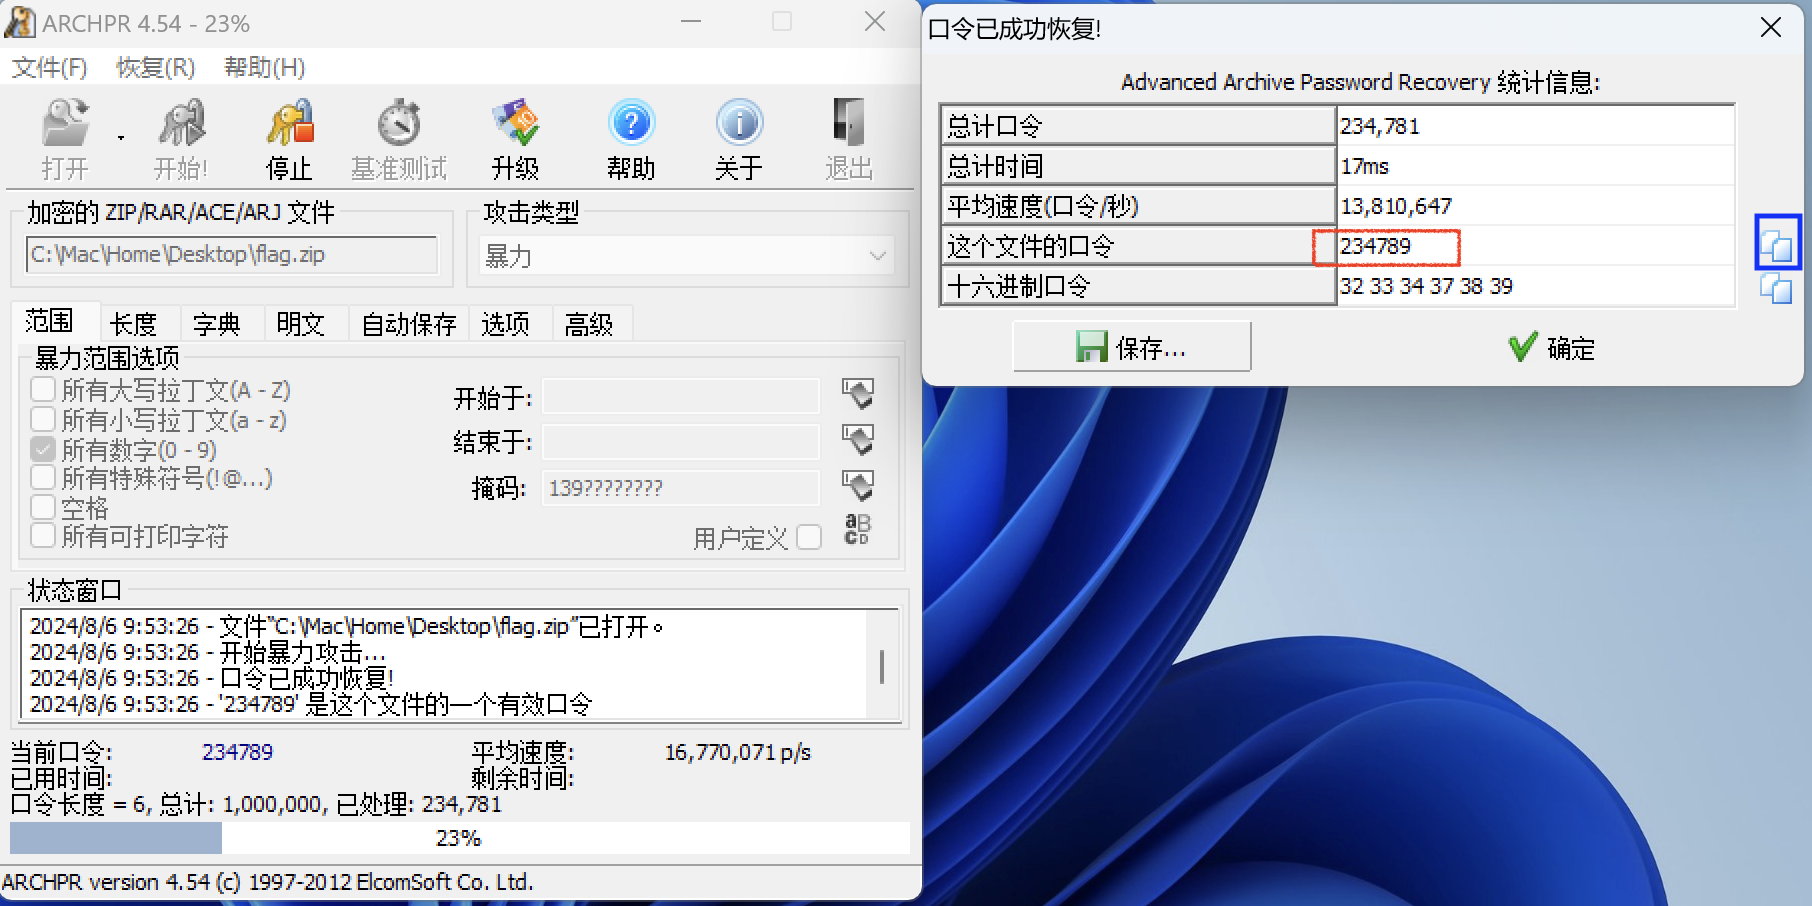The height and width of the screenshot is (906, 1812).
Task: Copy the hex password to clipboard icon
Action: [1777, 289]
